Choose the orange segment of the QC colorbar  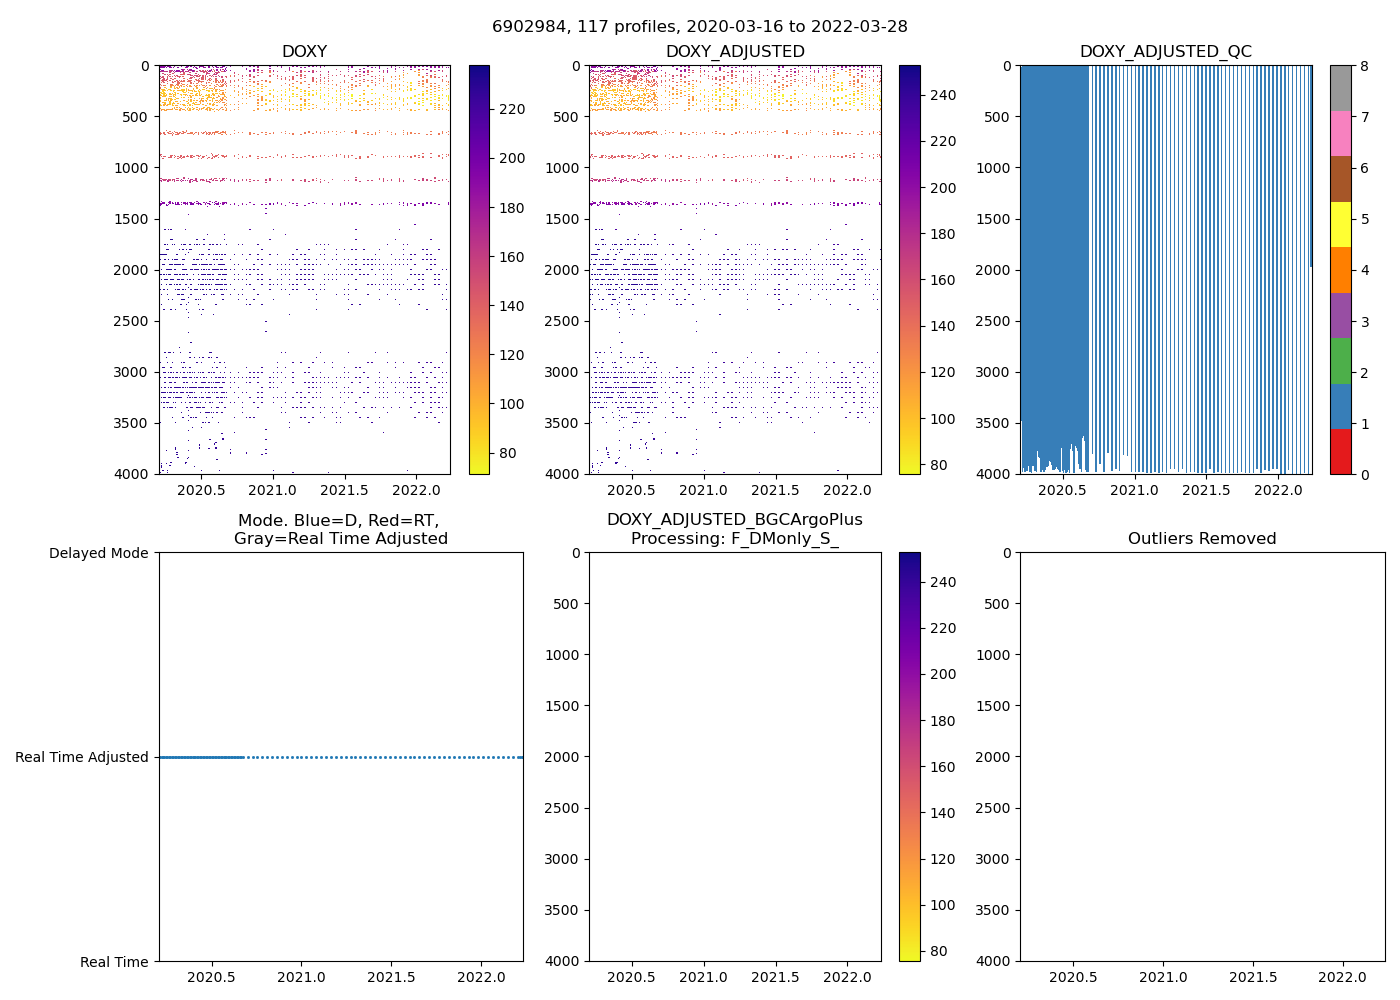(1340, 270)
